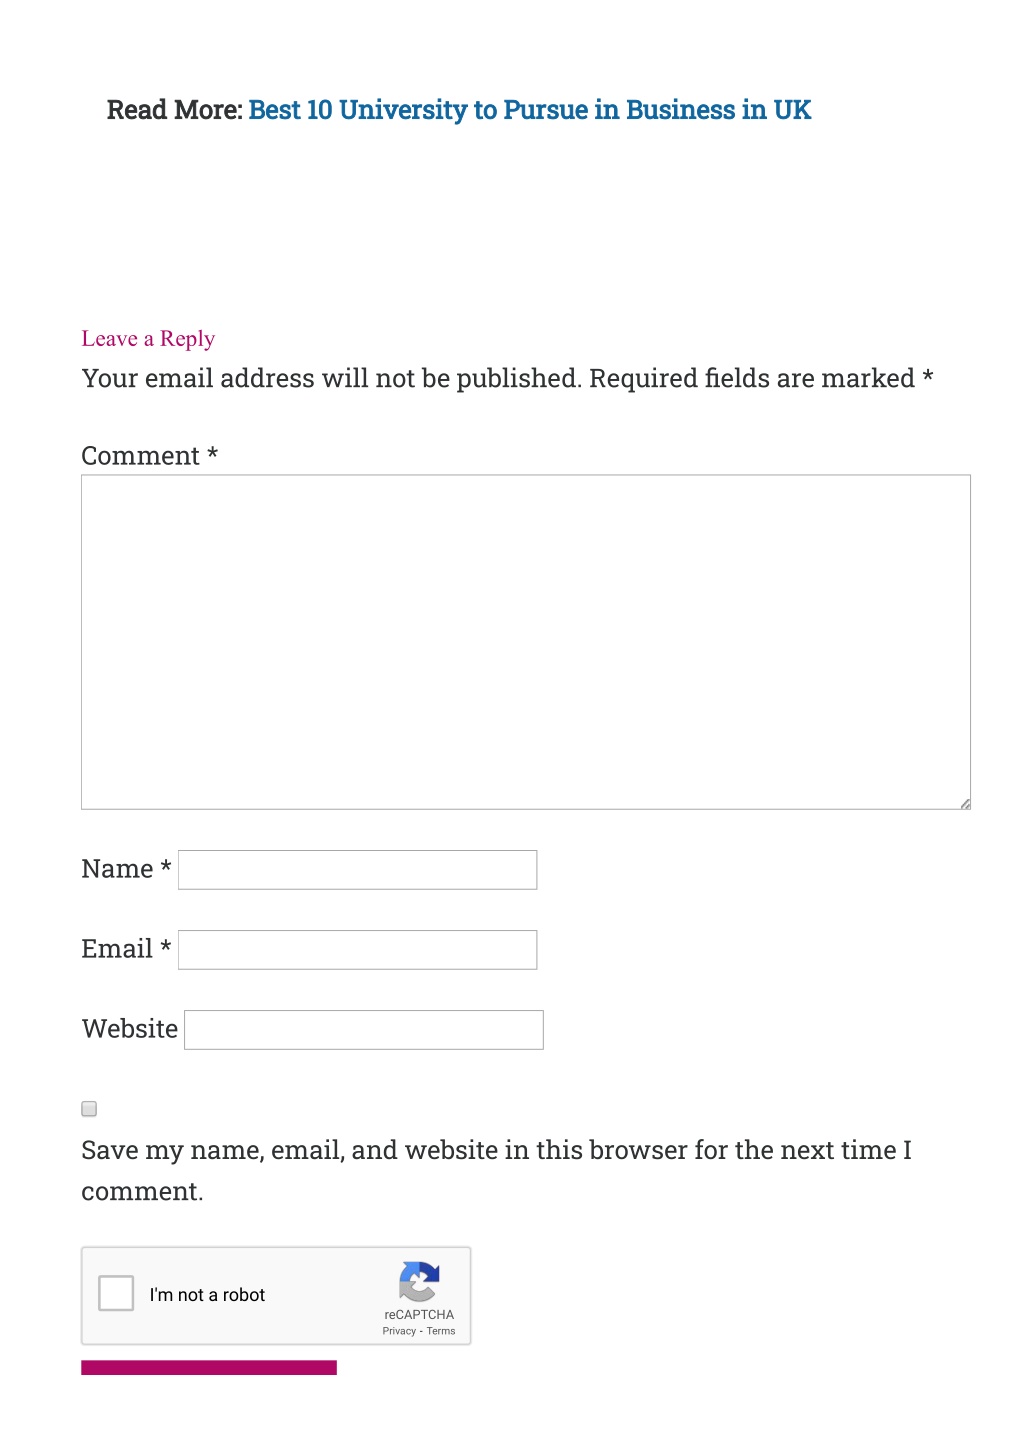Click the comment box resize grip icon
The width and height of the screenshot is (1024, 1449).
tap(965, 803)
